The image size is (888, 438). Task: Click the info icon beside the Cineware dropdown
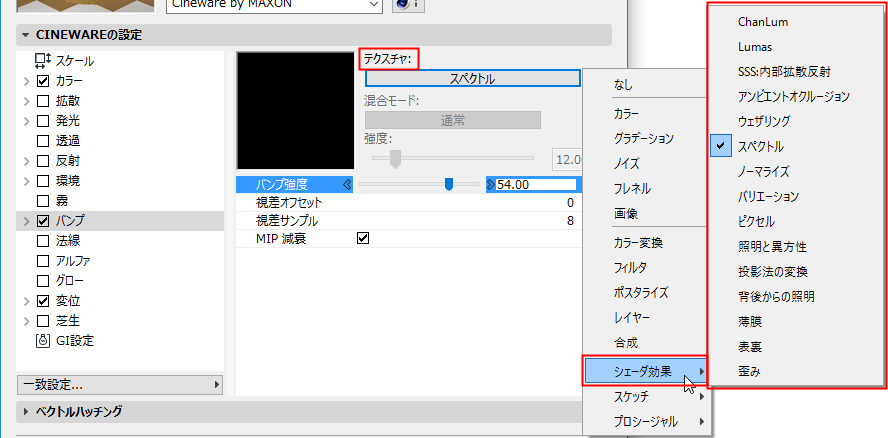pos(408,4)
